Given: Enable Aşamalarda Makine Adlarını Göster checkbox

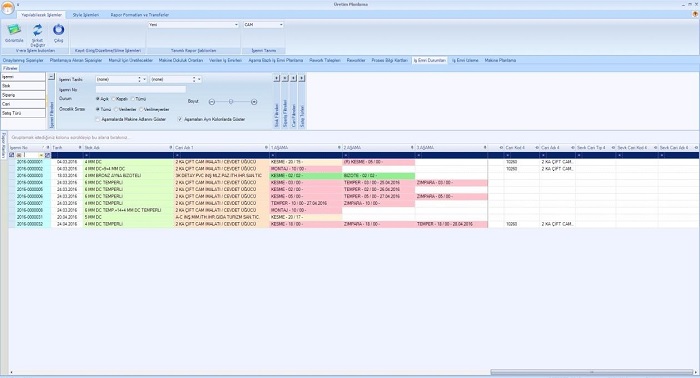Looking at the screenshot, I should 98,120.
